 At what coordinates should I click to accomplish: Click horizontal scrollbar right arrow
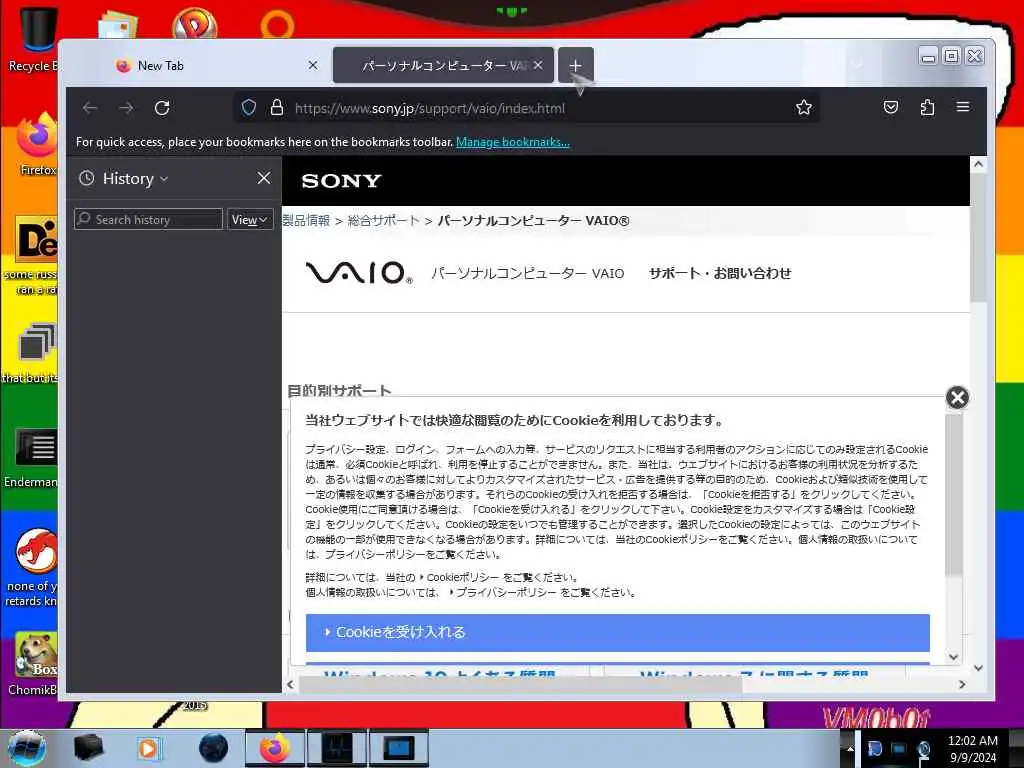961,684
